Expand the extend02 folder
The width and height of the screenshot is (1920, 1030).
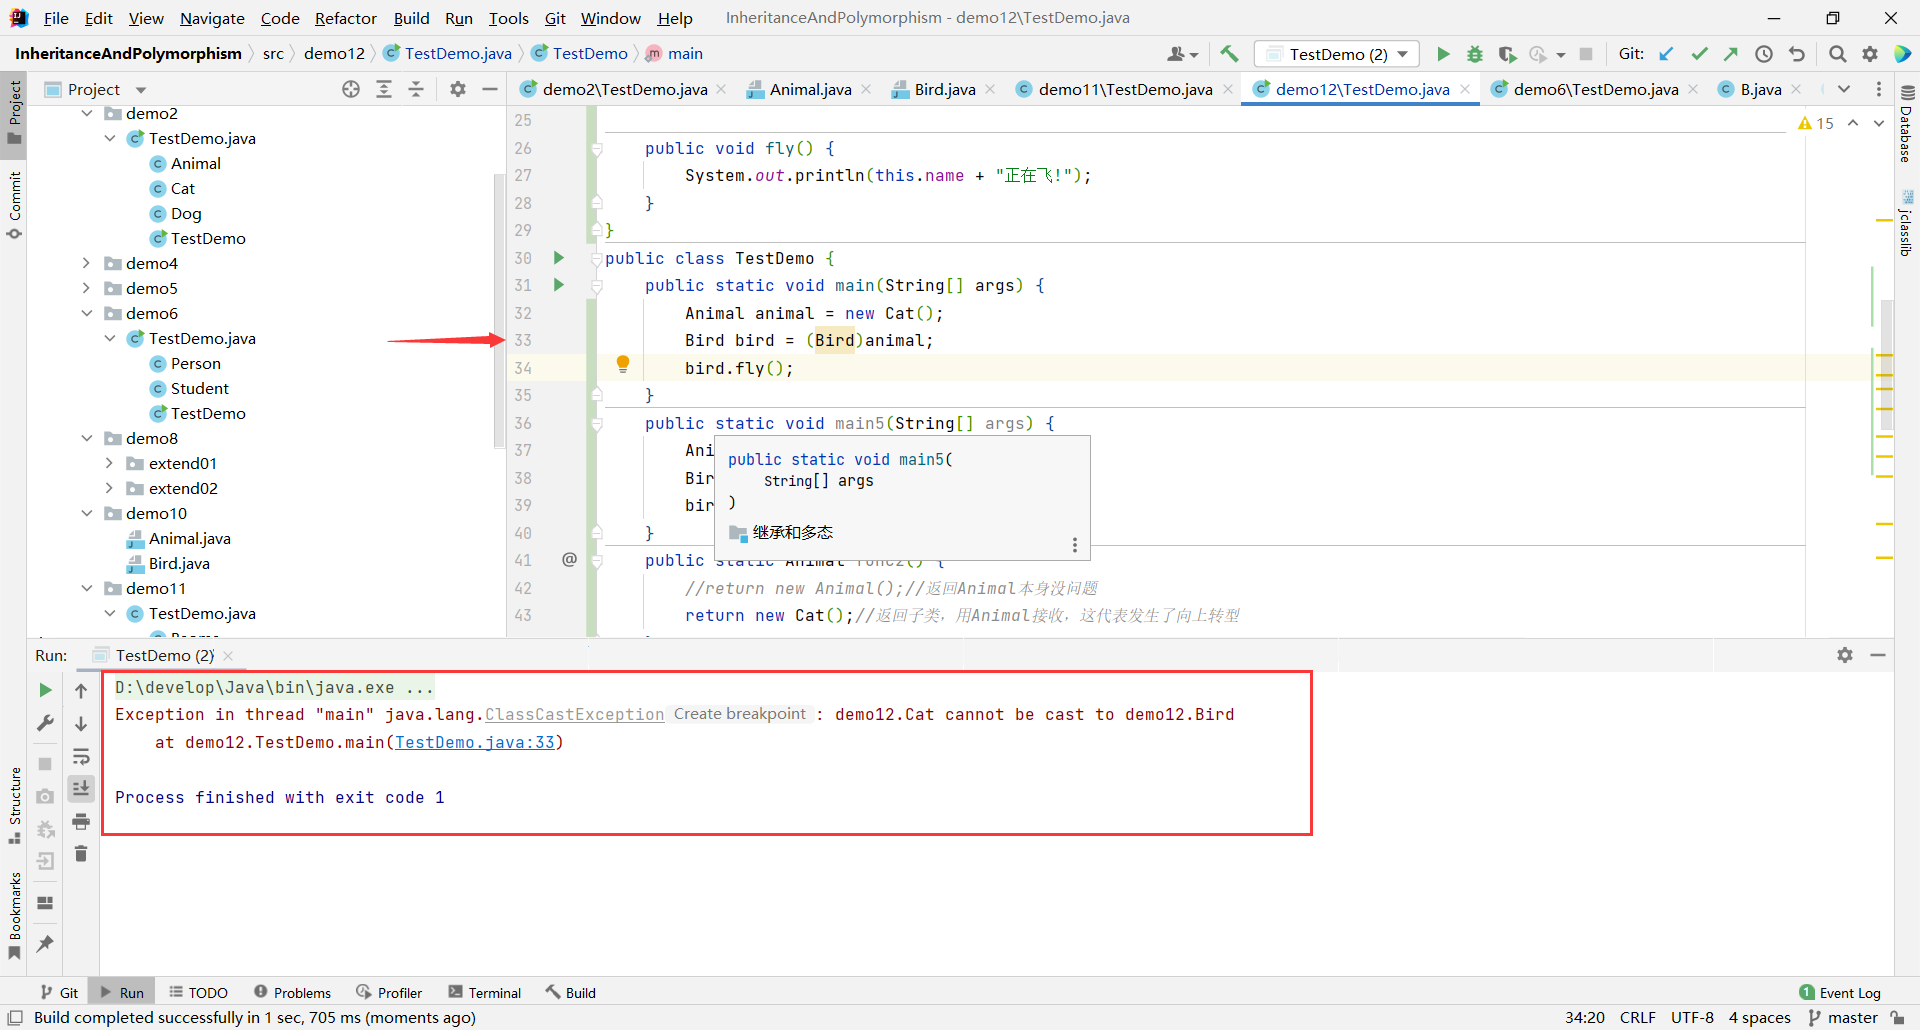[110, 488]
